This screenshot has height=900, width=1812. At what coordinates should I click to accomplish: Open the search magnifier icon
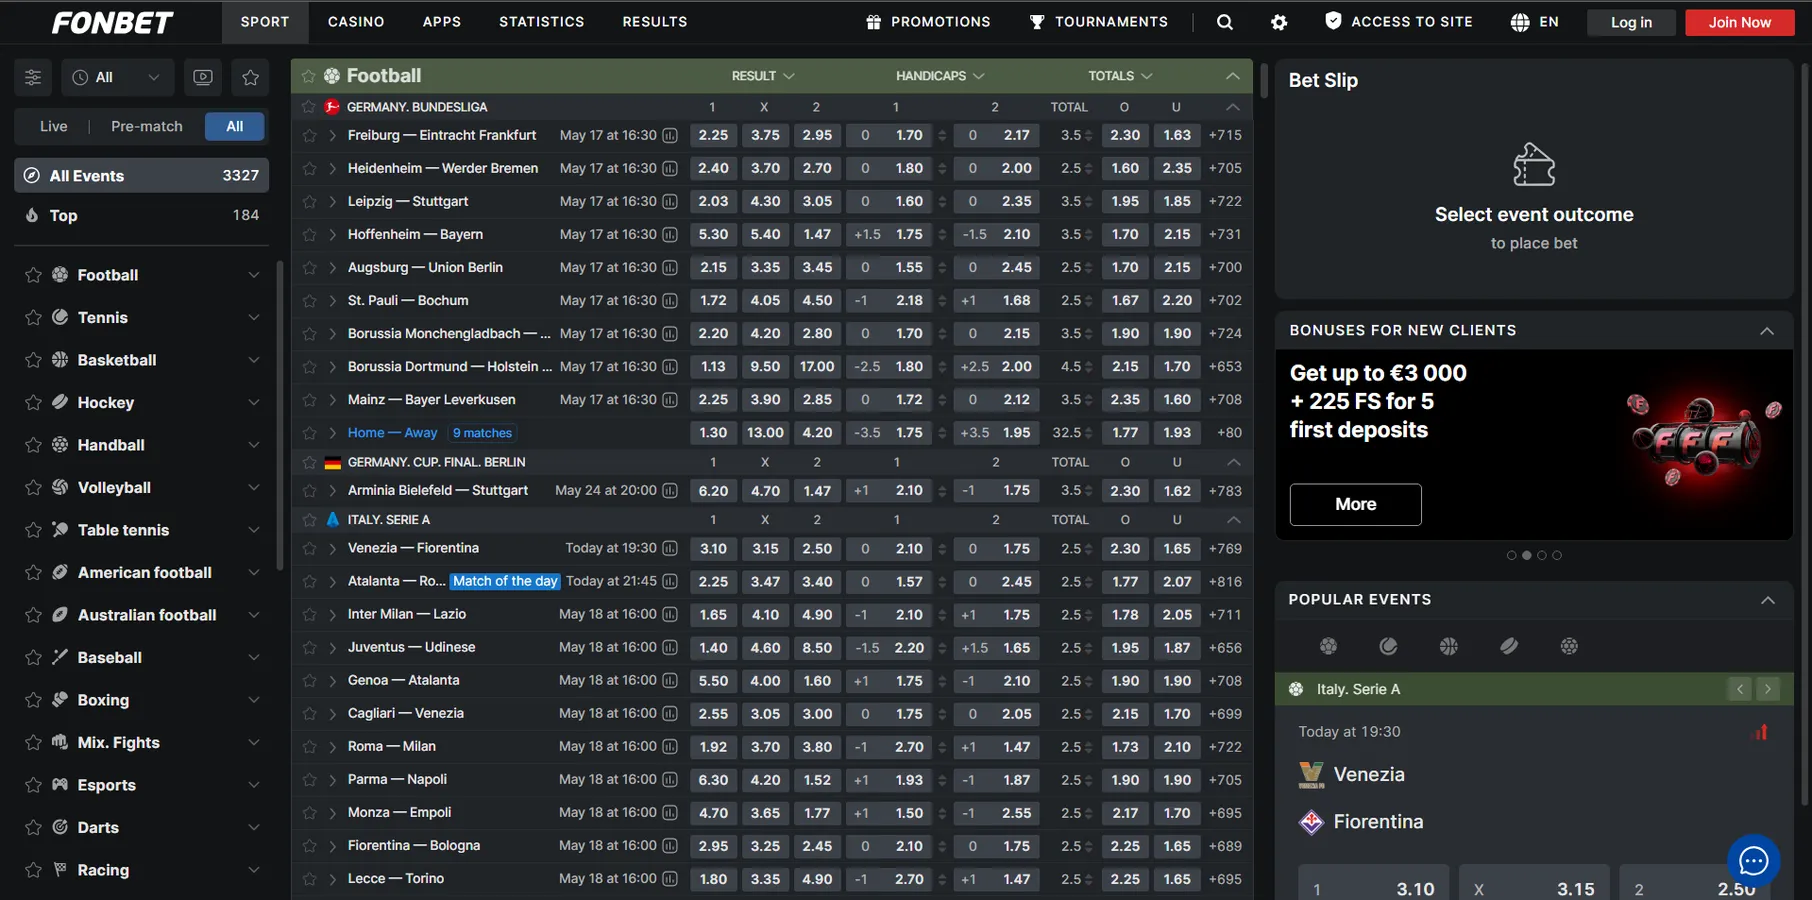(x=1224, y=22)
